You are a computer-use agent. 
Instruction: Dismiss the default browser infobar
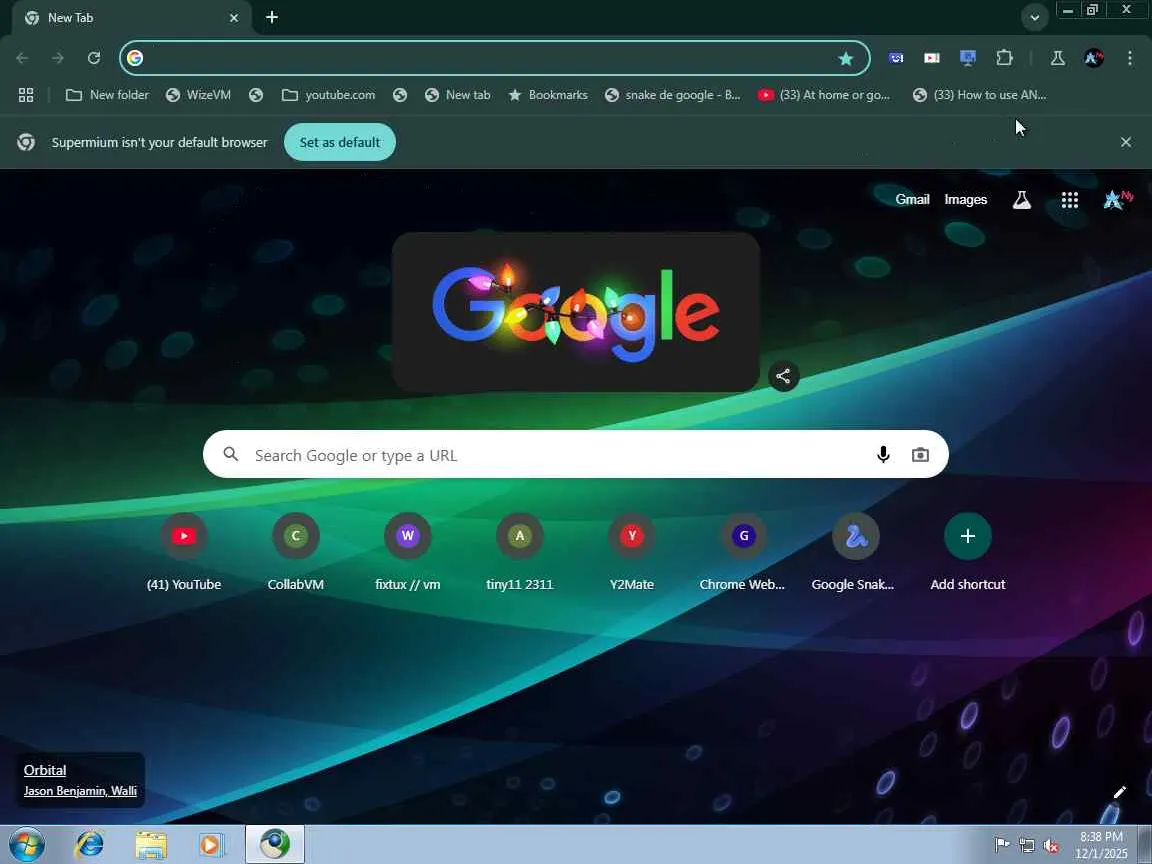1126,142
